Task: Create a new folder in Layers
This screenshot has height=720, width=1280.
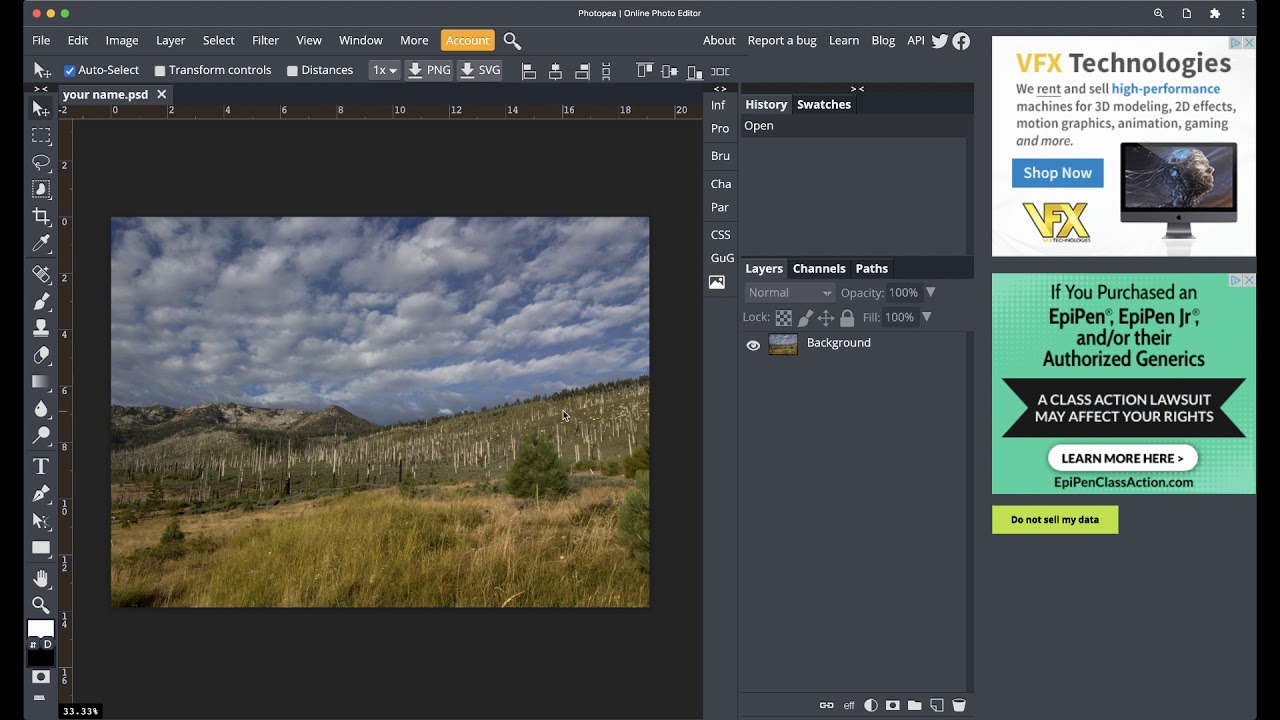Action: [x=915, y=705]
